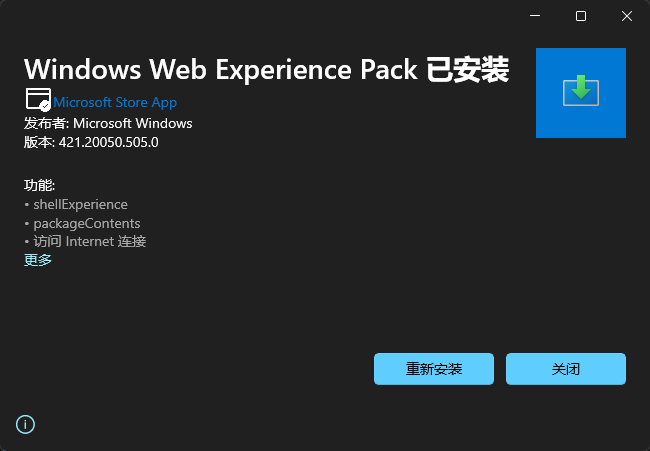This screenshot has height=451, width=650.
Task: Open the Microsoft Store App link
Action: click(x=115, y=102)
